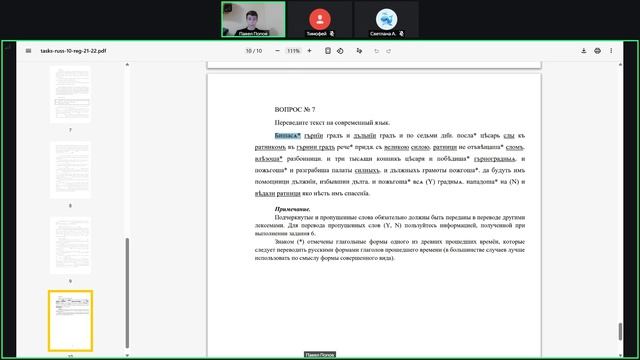Download the PDF file

click(584, 51)
